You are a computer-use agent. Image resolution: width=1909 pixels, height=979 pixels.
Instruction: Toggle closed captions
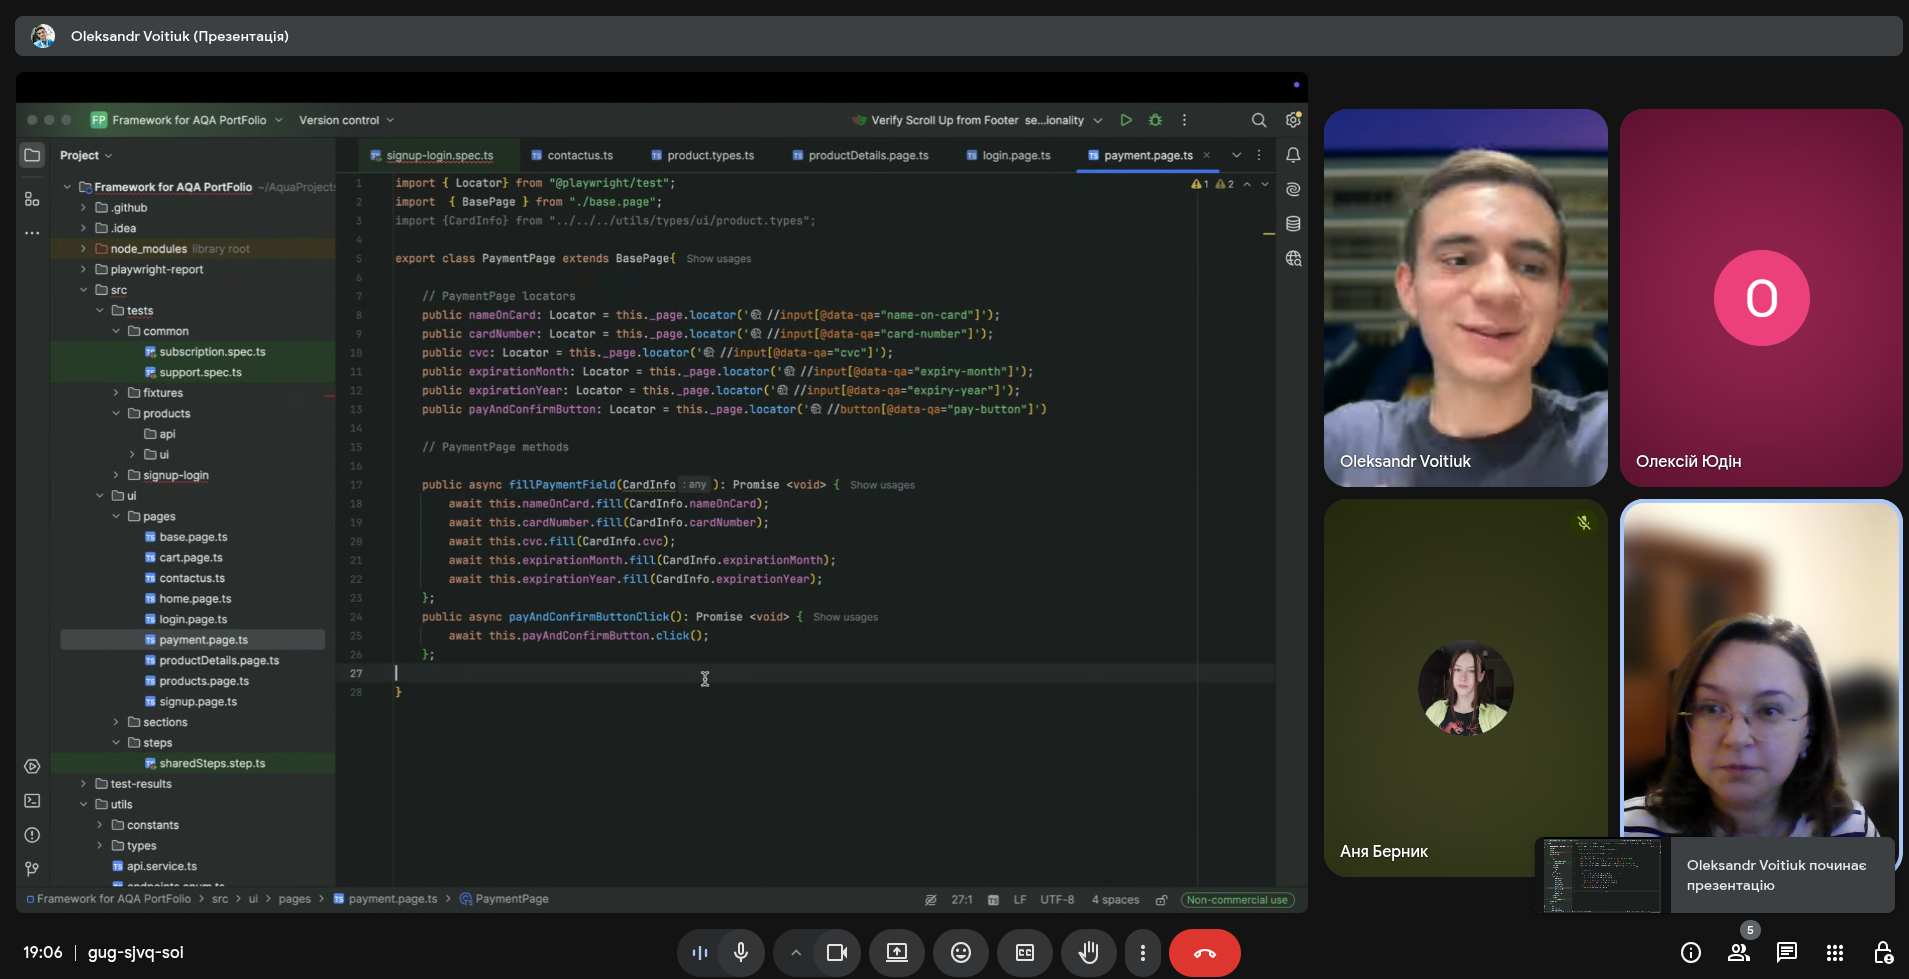(1025, 953)
